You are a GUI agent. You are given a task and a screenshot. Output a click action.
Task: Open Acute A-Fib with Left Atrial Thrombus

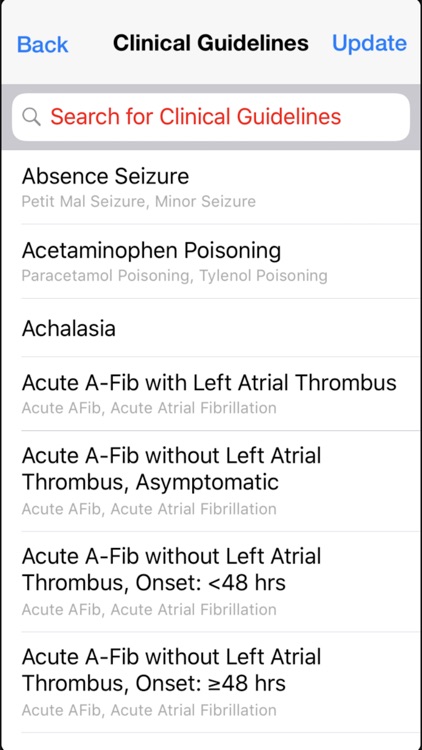point(211,394)
